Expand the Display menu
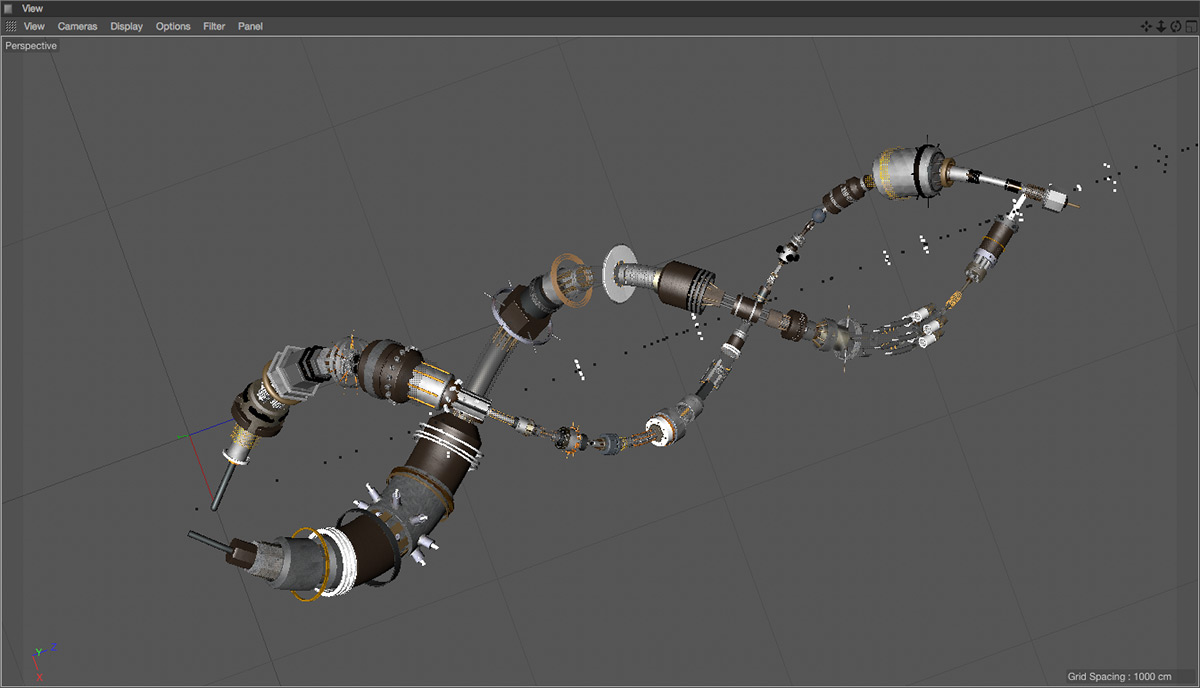This screenshot has width=1200, height=688. (x=126, y=26)
